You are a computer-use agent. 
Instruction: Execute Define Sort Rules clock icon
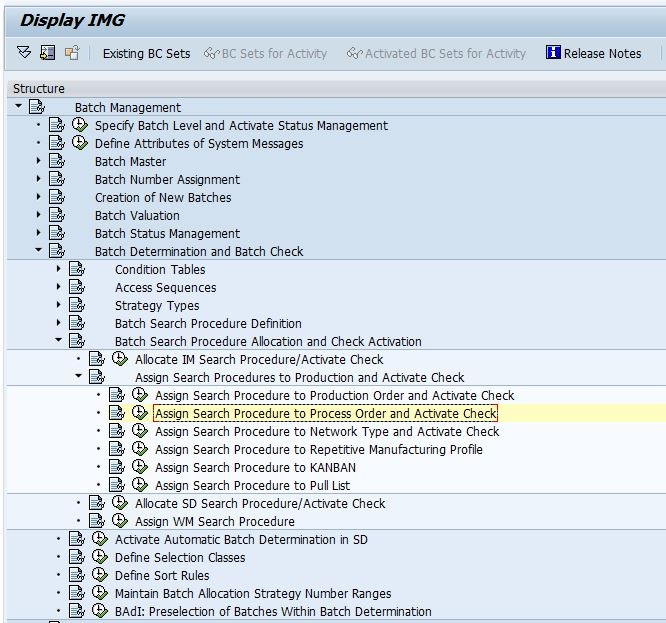pos(100,574)
